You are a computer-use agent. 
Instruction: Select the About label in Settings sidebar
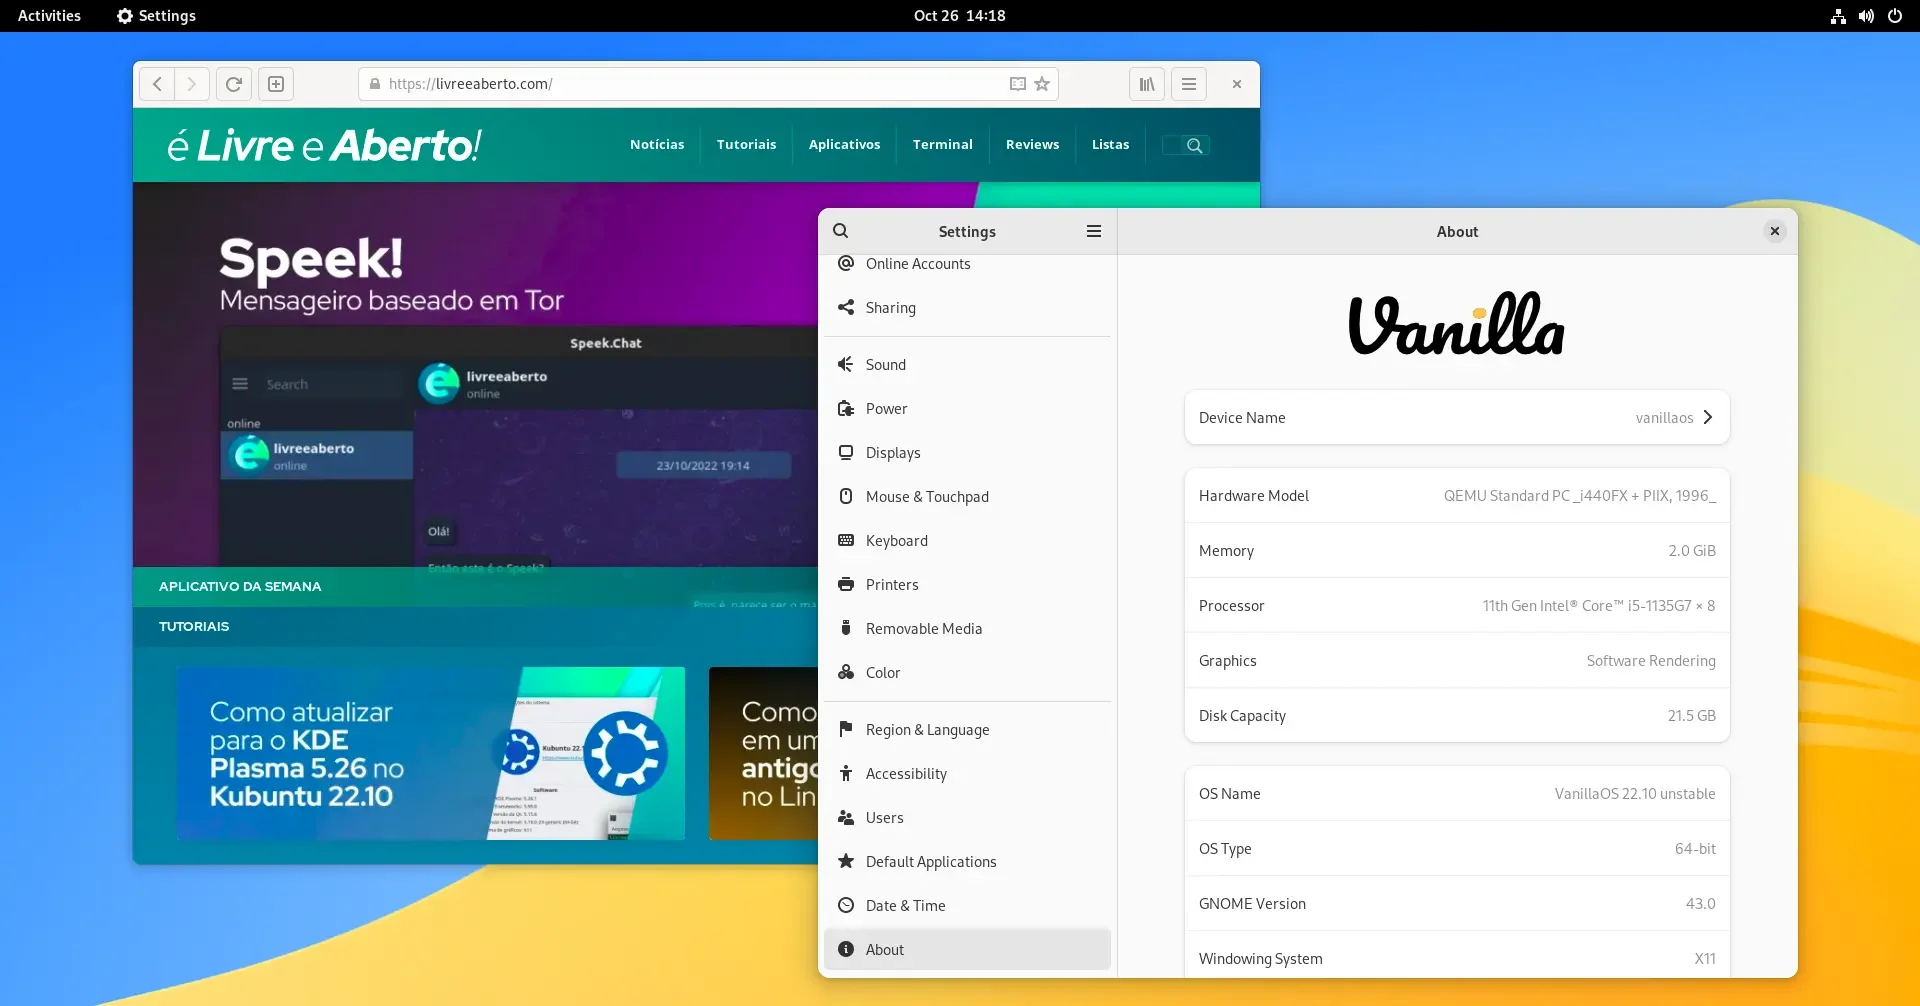tap(885, 950)
